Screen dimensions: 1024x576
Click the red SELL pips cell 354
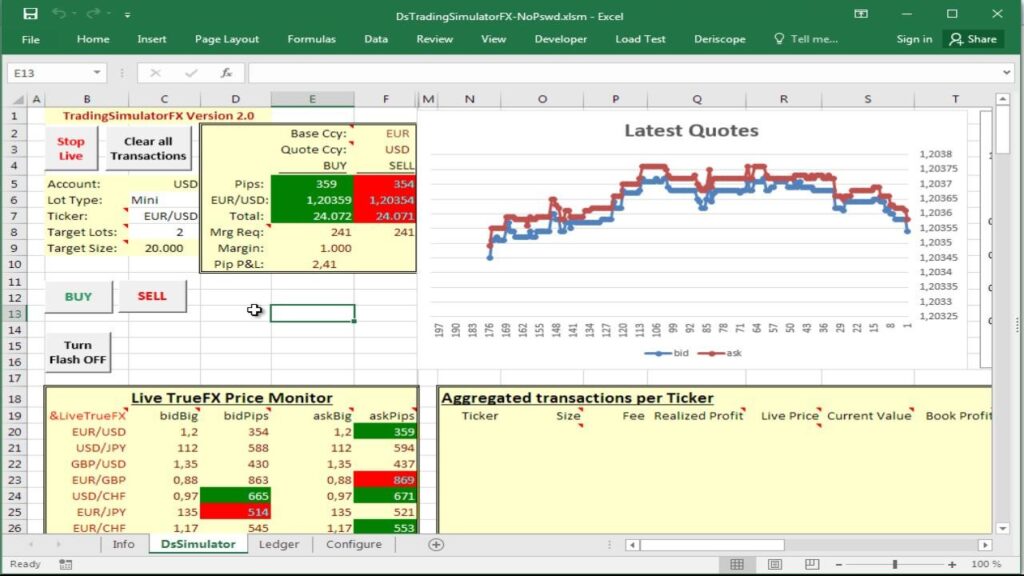(x=385, y=184)
